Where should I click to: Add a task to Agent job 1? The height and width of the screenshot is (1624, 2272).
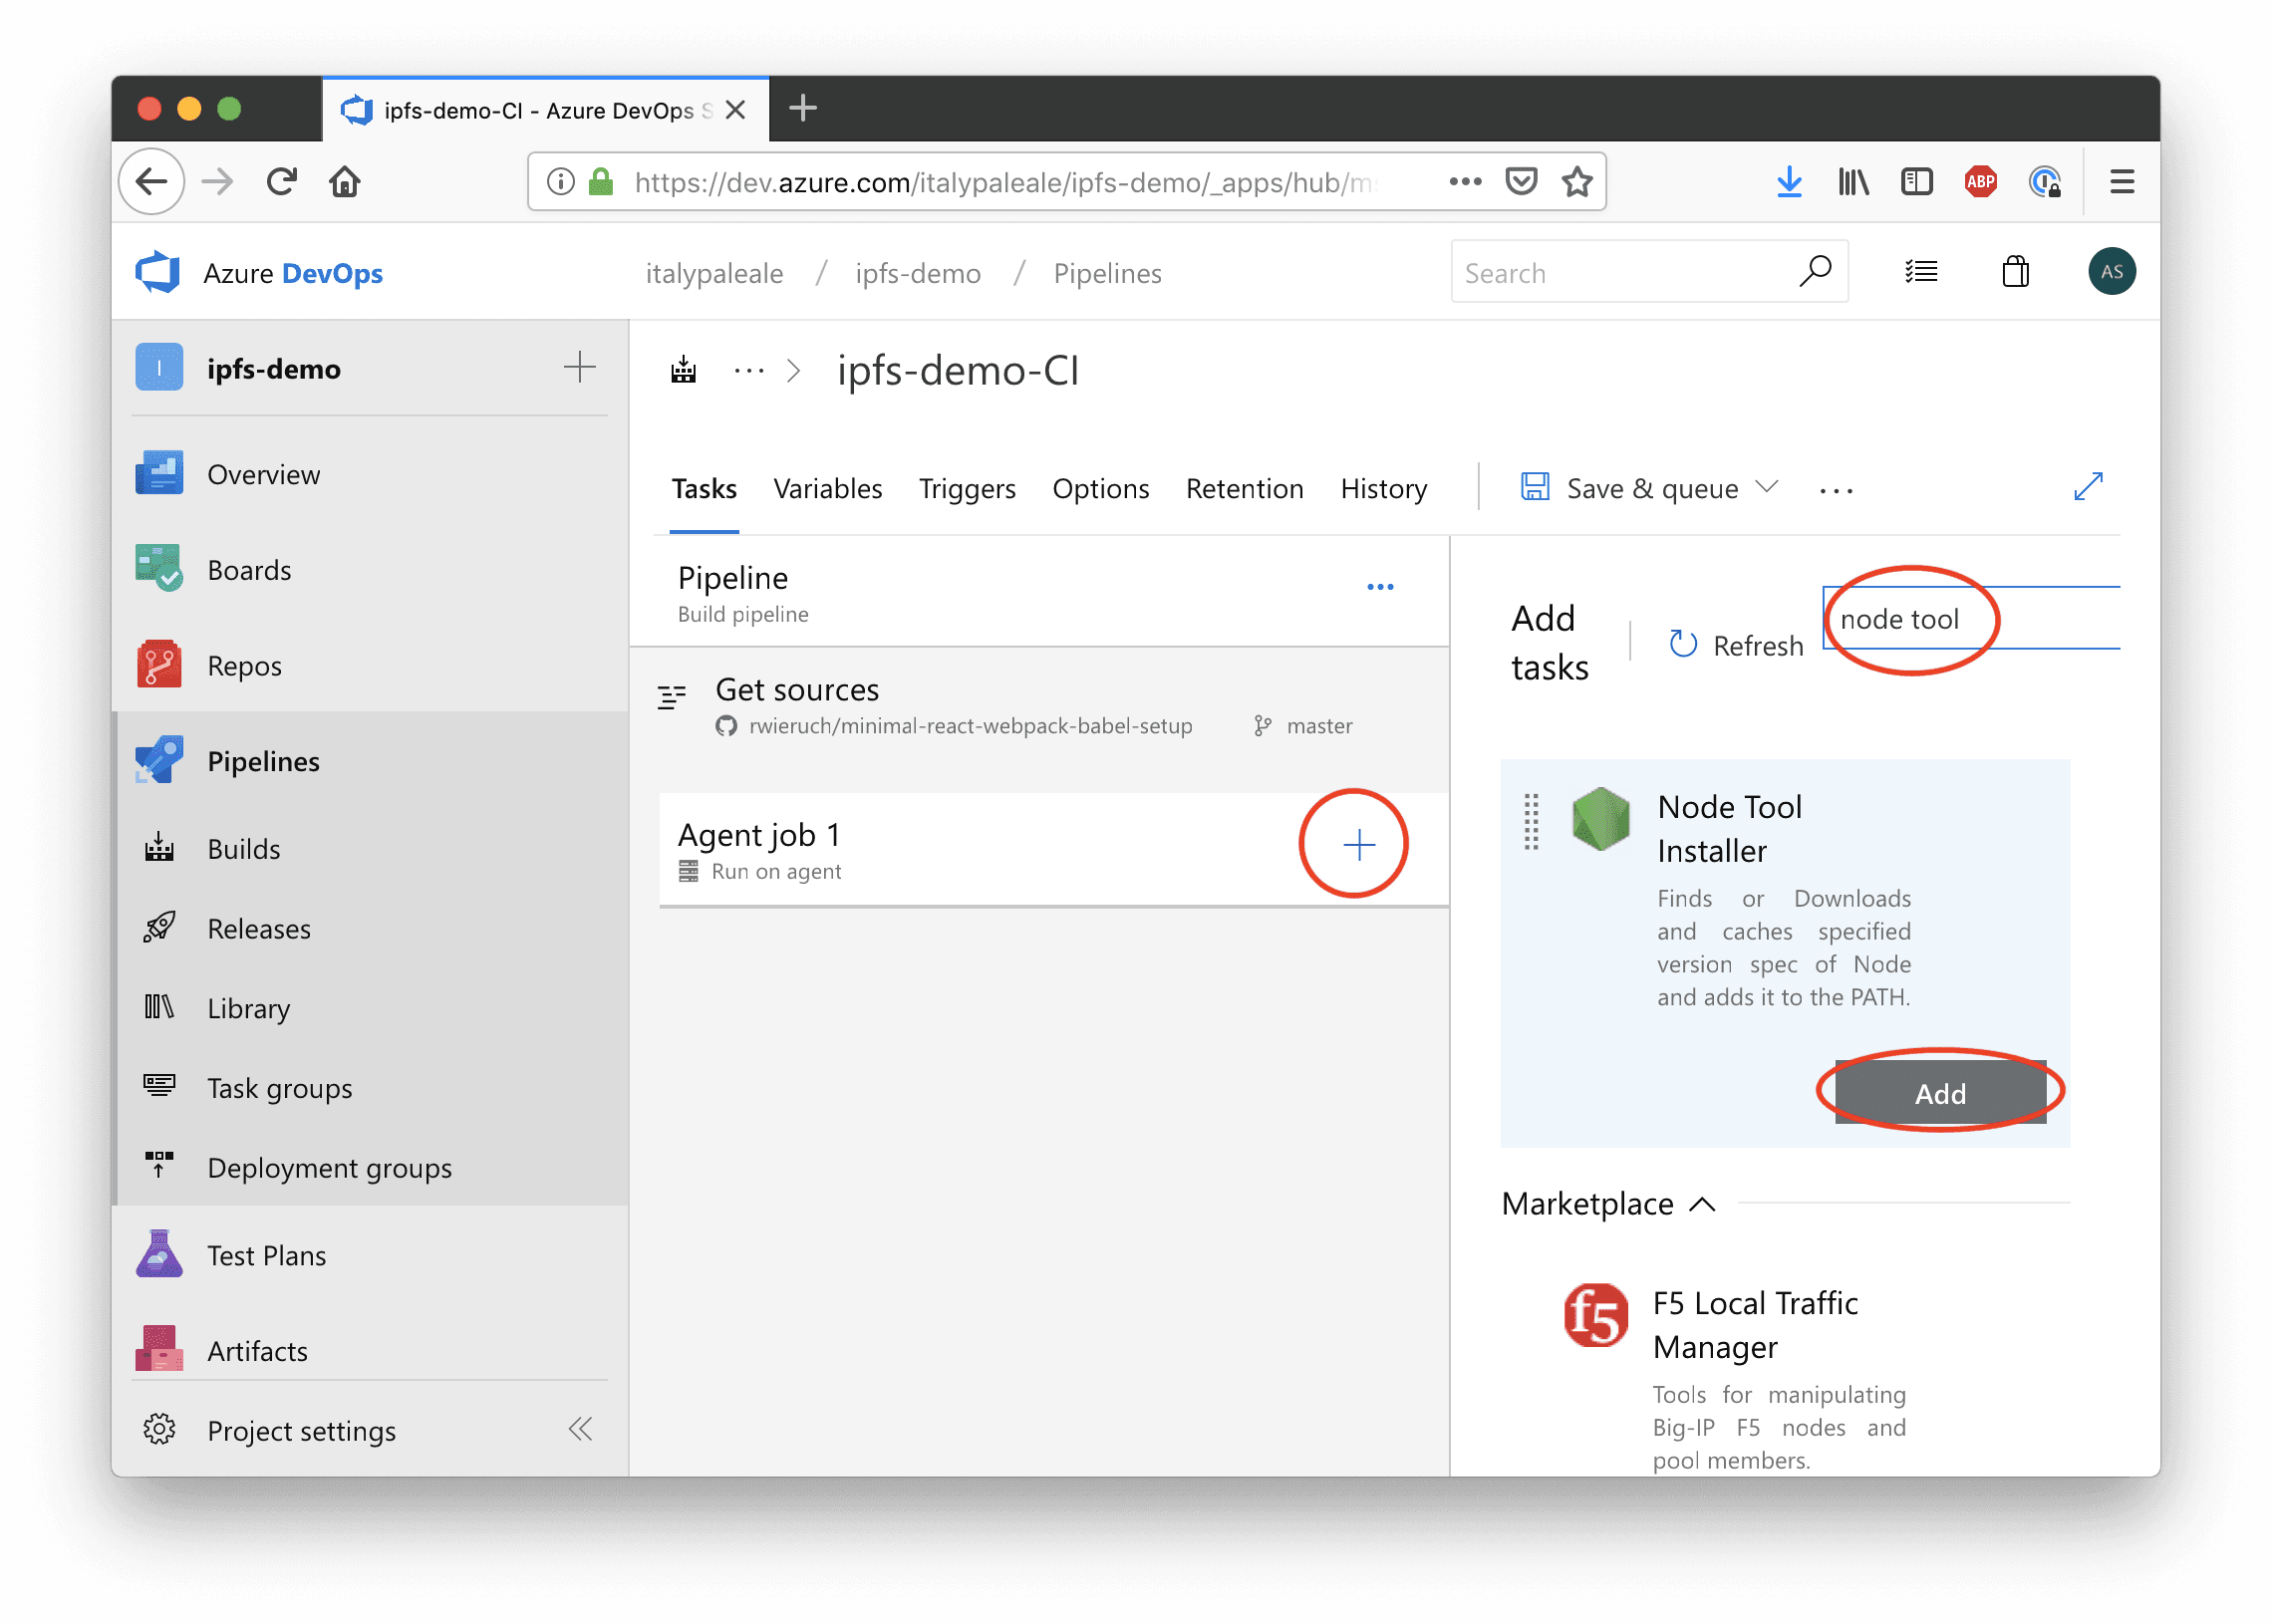(x=1358, y=846)
